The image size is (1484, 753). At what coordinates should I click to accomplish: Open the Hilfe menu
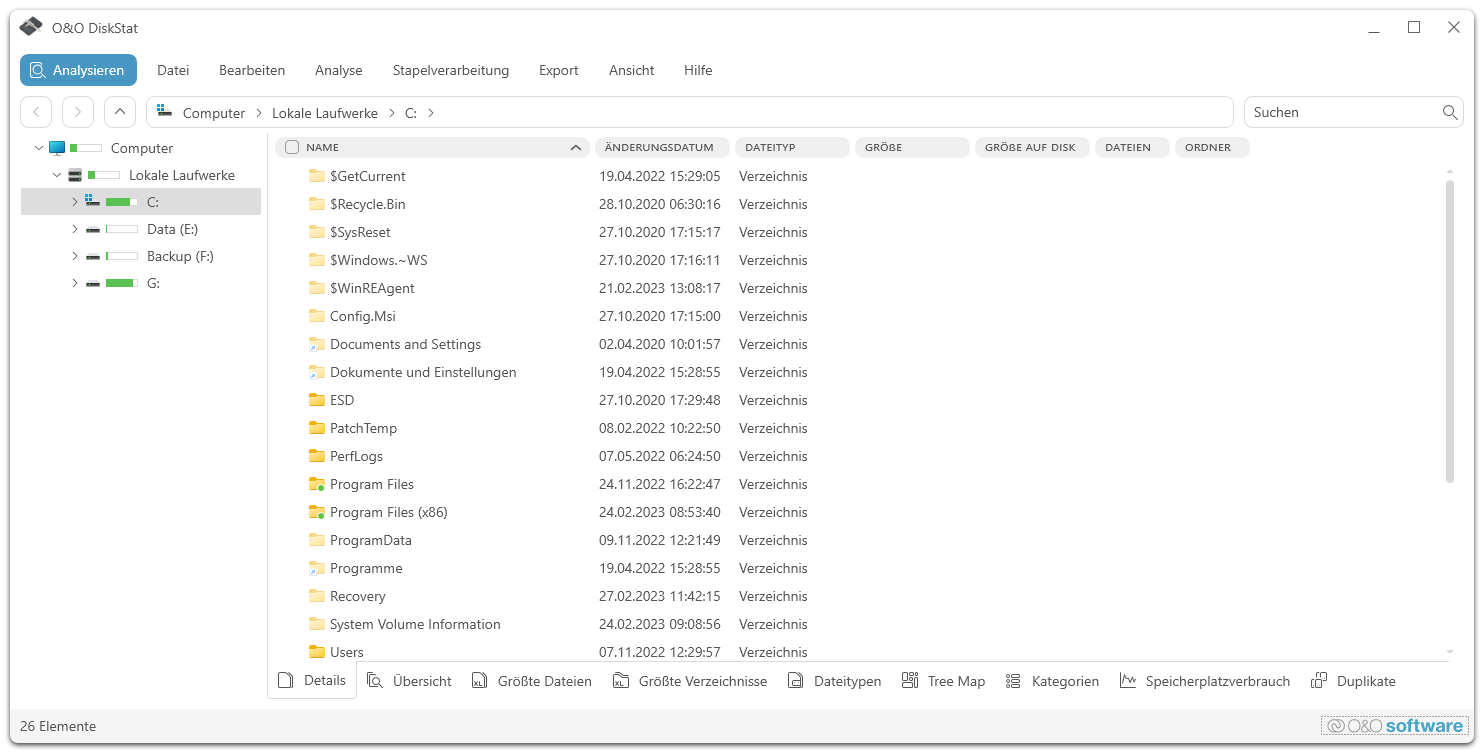698,70
